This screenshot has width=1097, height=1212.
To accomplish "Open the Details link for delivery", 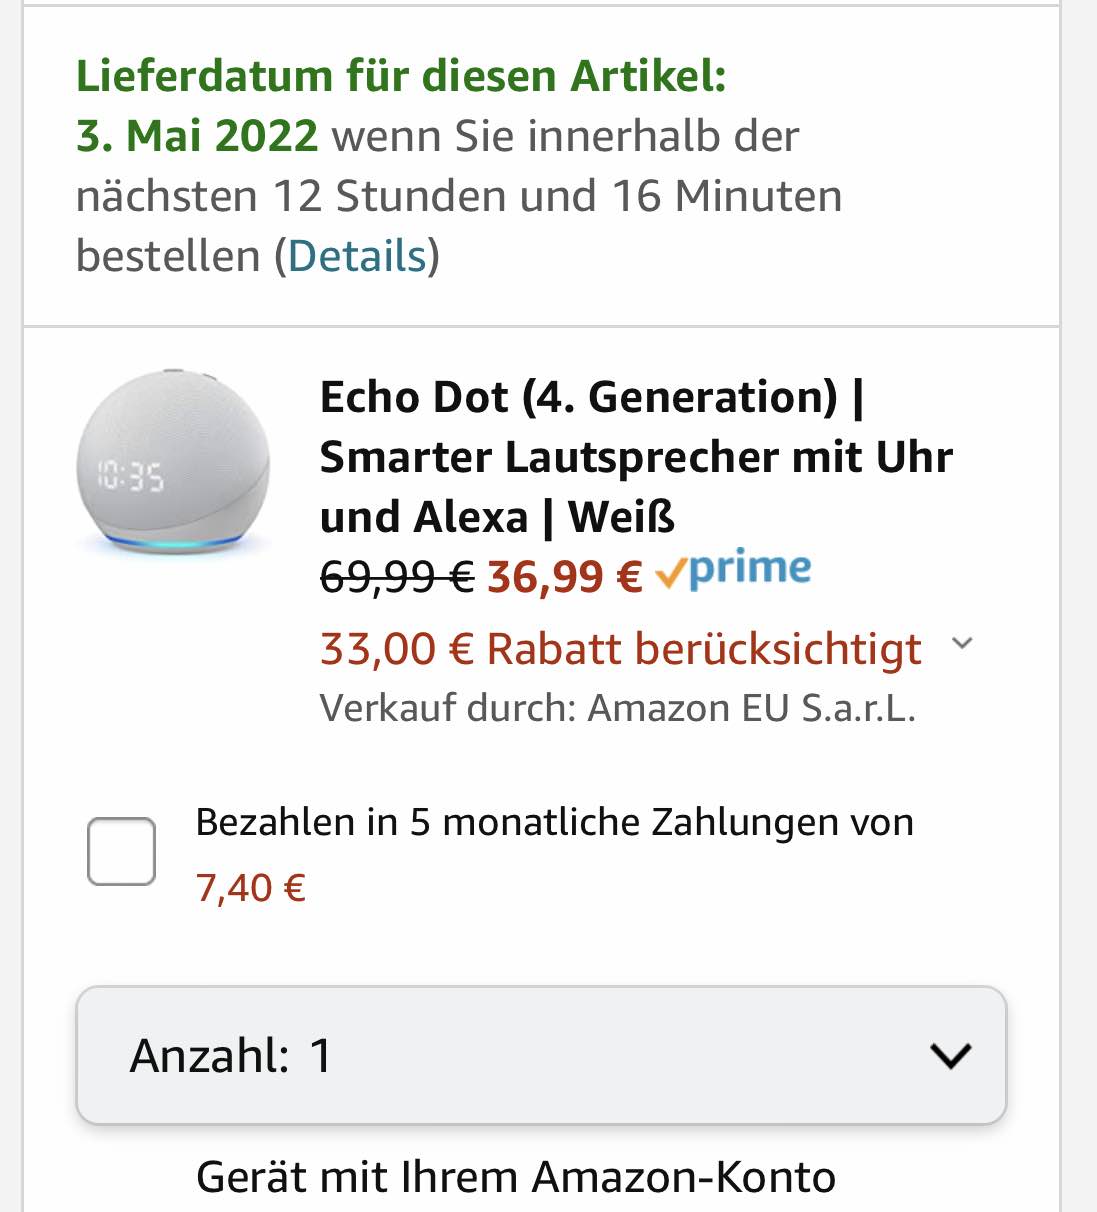I will (358, 256).
